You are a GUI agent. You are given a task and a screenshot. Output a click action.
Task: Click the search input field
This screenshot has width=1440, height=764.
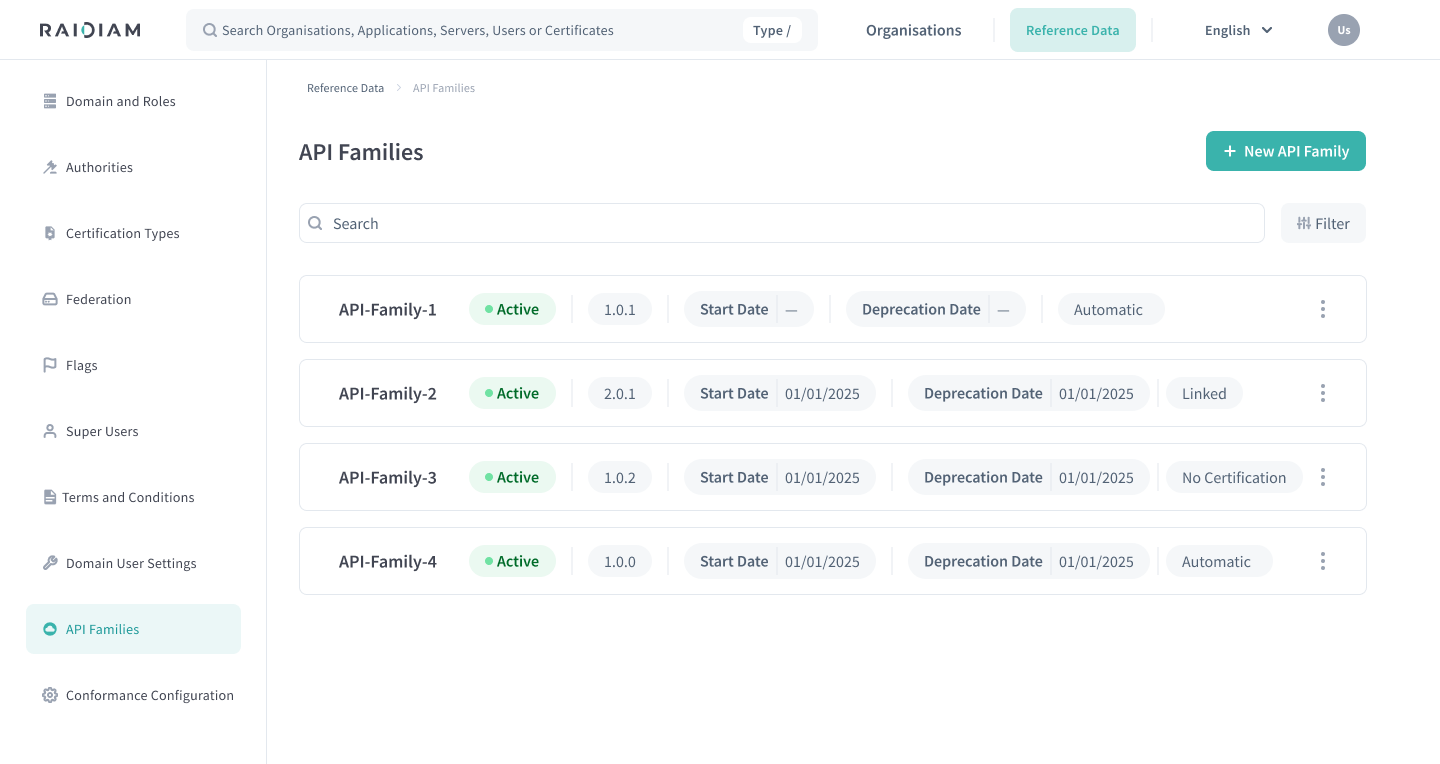780,223
